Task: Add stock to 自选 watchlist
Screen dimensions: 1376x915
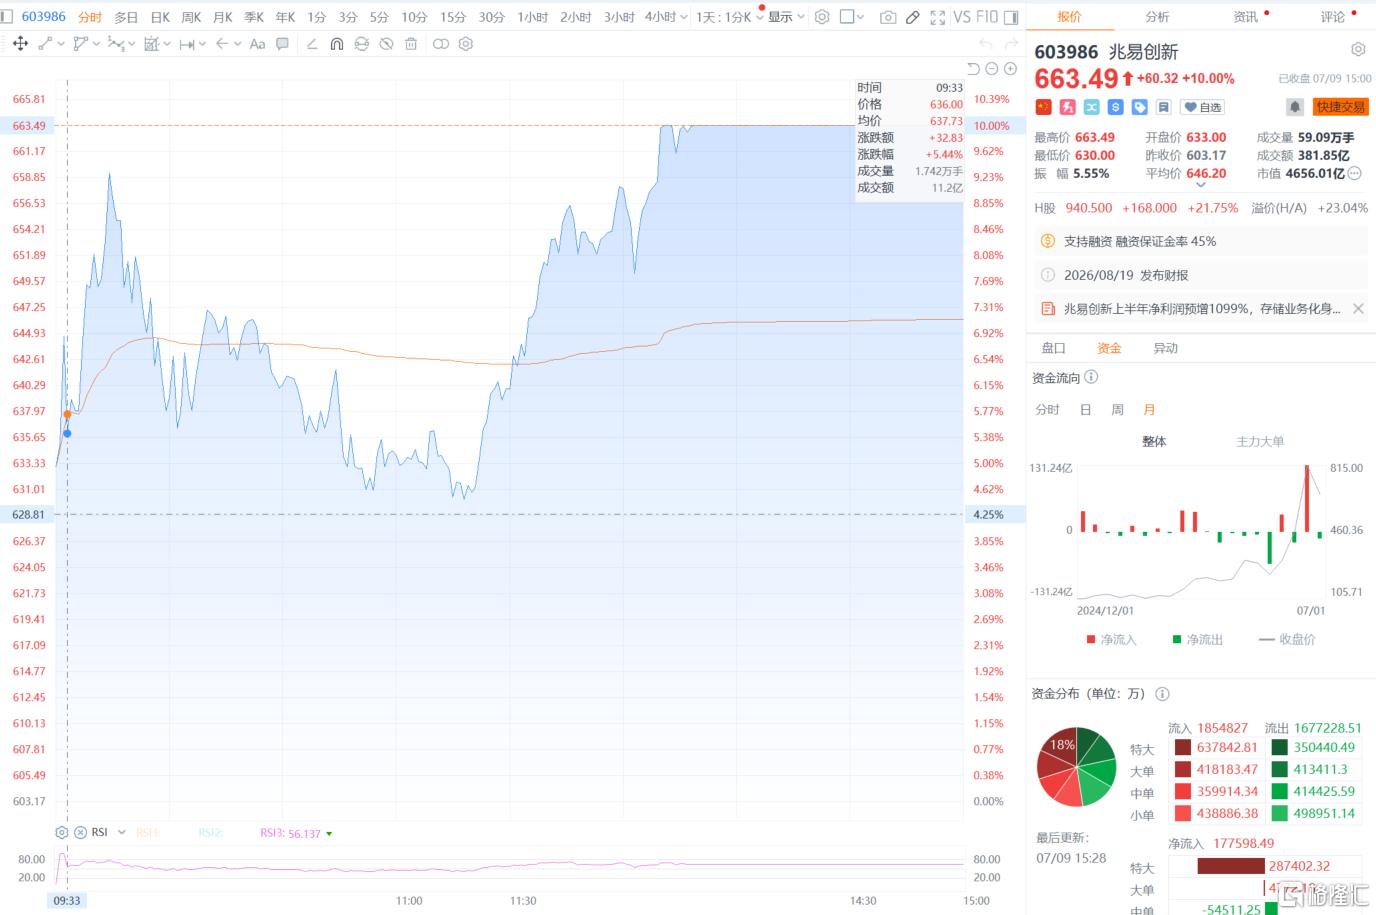Action: 1203,107
